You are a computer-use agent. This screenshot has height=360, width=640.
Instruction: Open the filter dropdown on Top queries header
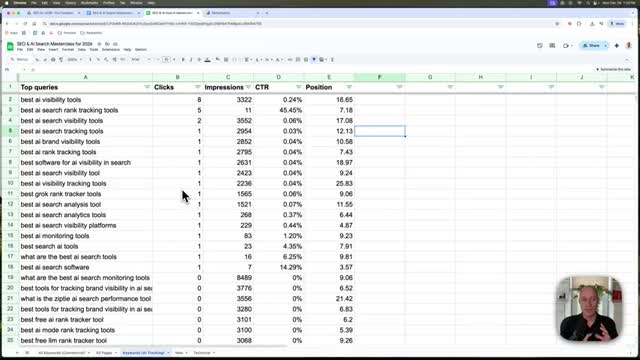point(147,87)
